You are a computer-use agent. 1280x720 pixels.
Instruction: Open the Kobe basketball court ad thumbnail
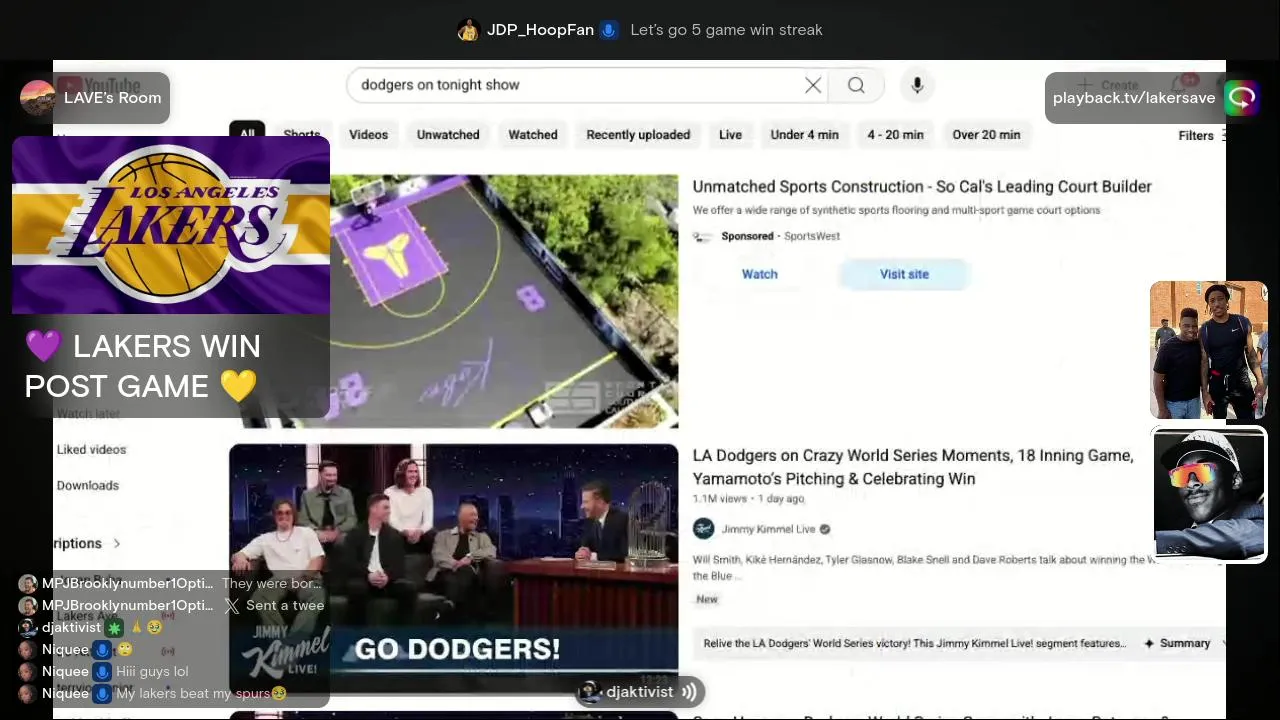click(504, 301)
